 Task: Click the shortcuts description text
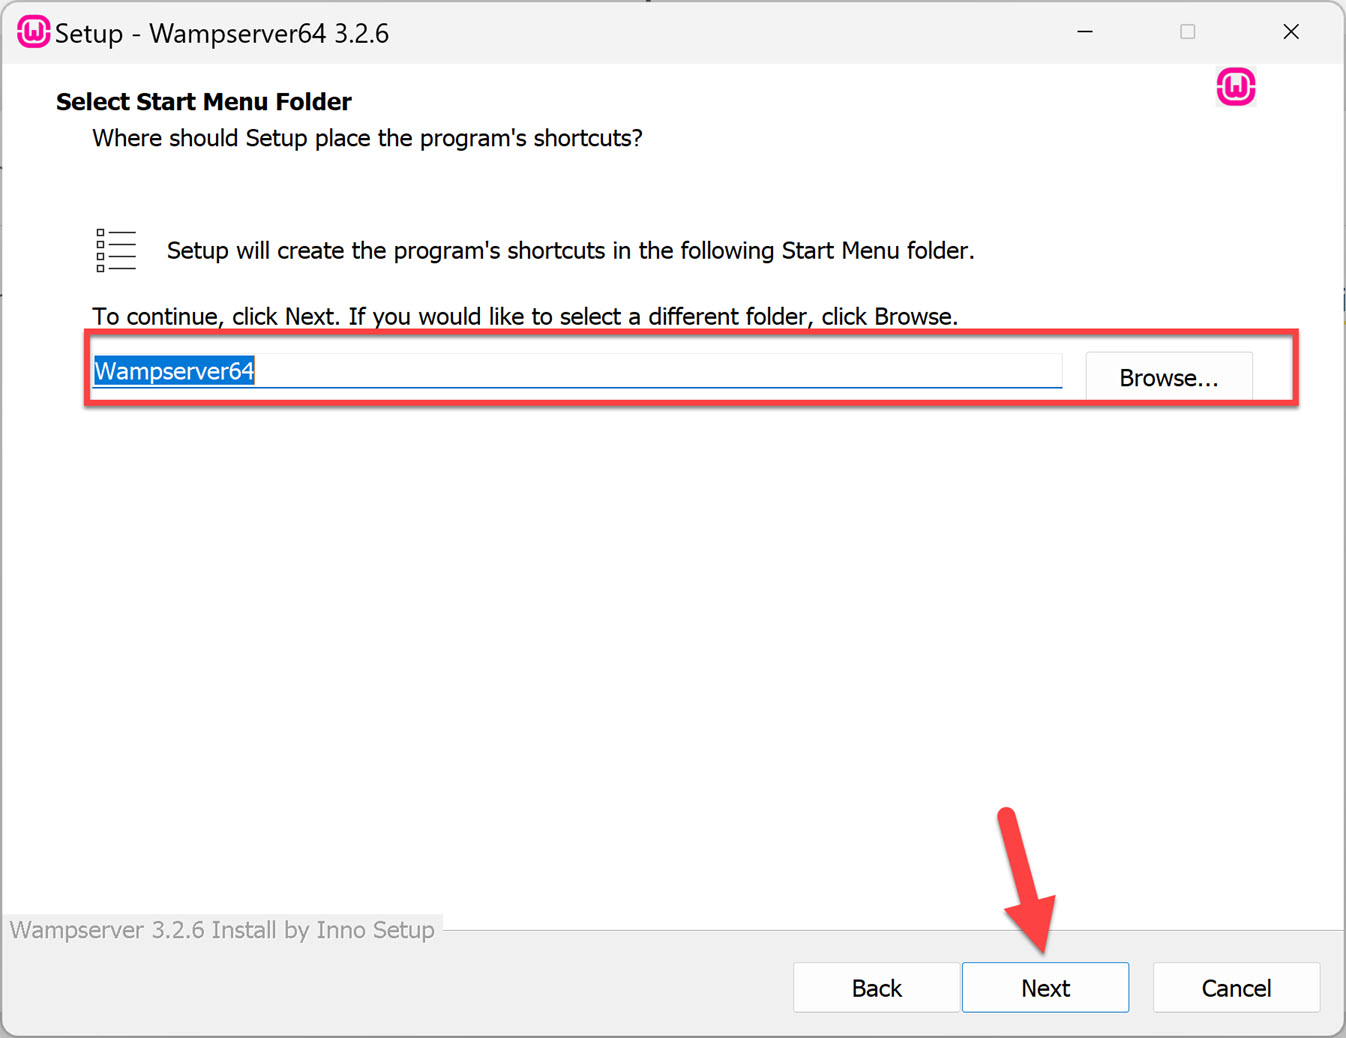[x=571, y=250]
